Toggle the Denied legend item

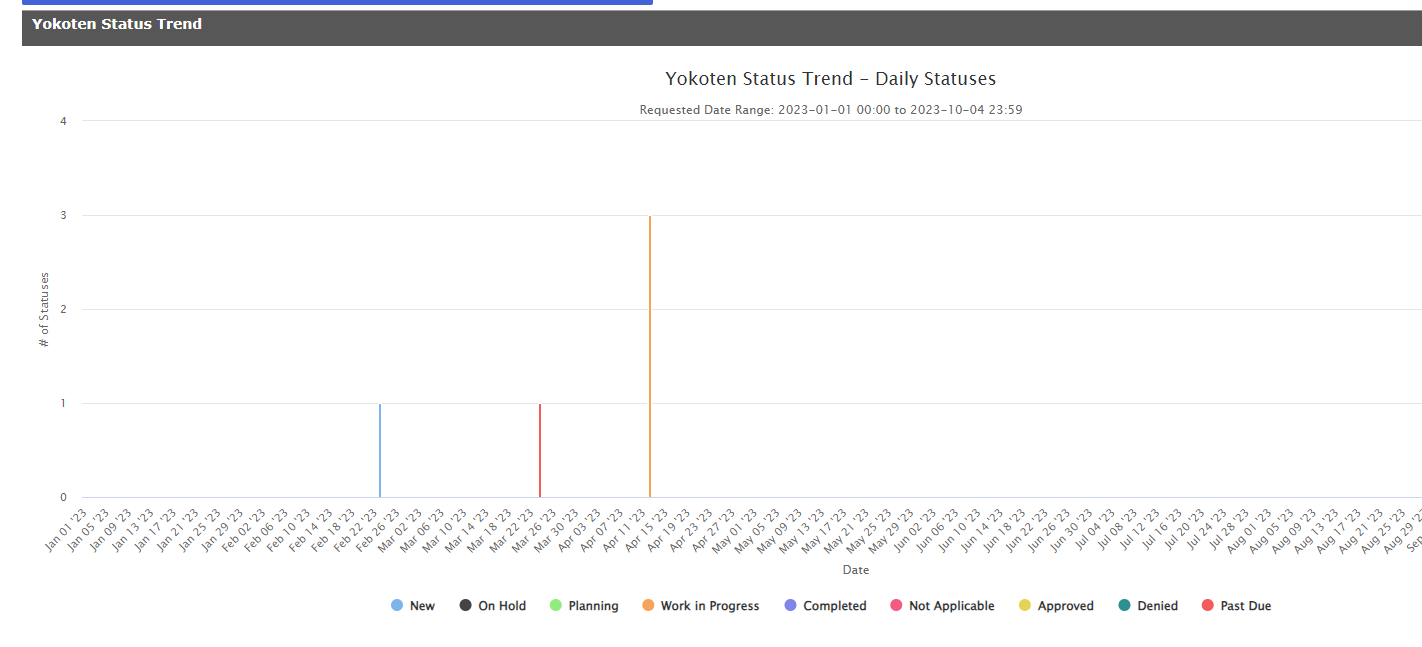point(1157,606)
